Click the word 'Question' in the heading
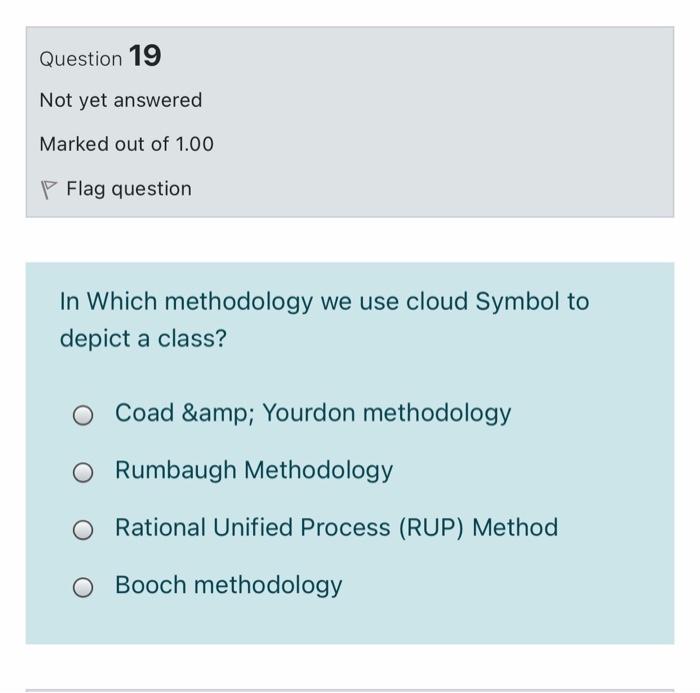The width and height of the screenshot is (700, 693). tap(81, 59)
